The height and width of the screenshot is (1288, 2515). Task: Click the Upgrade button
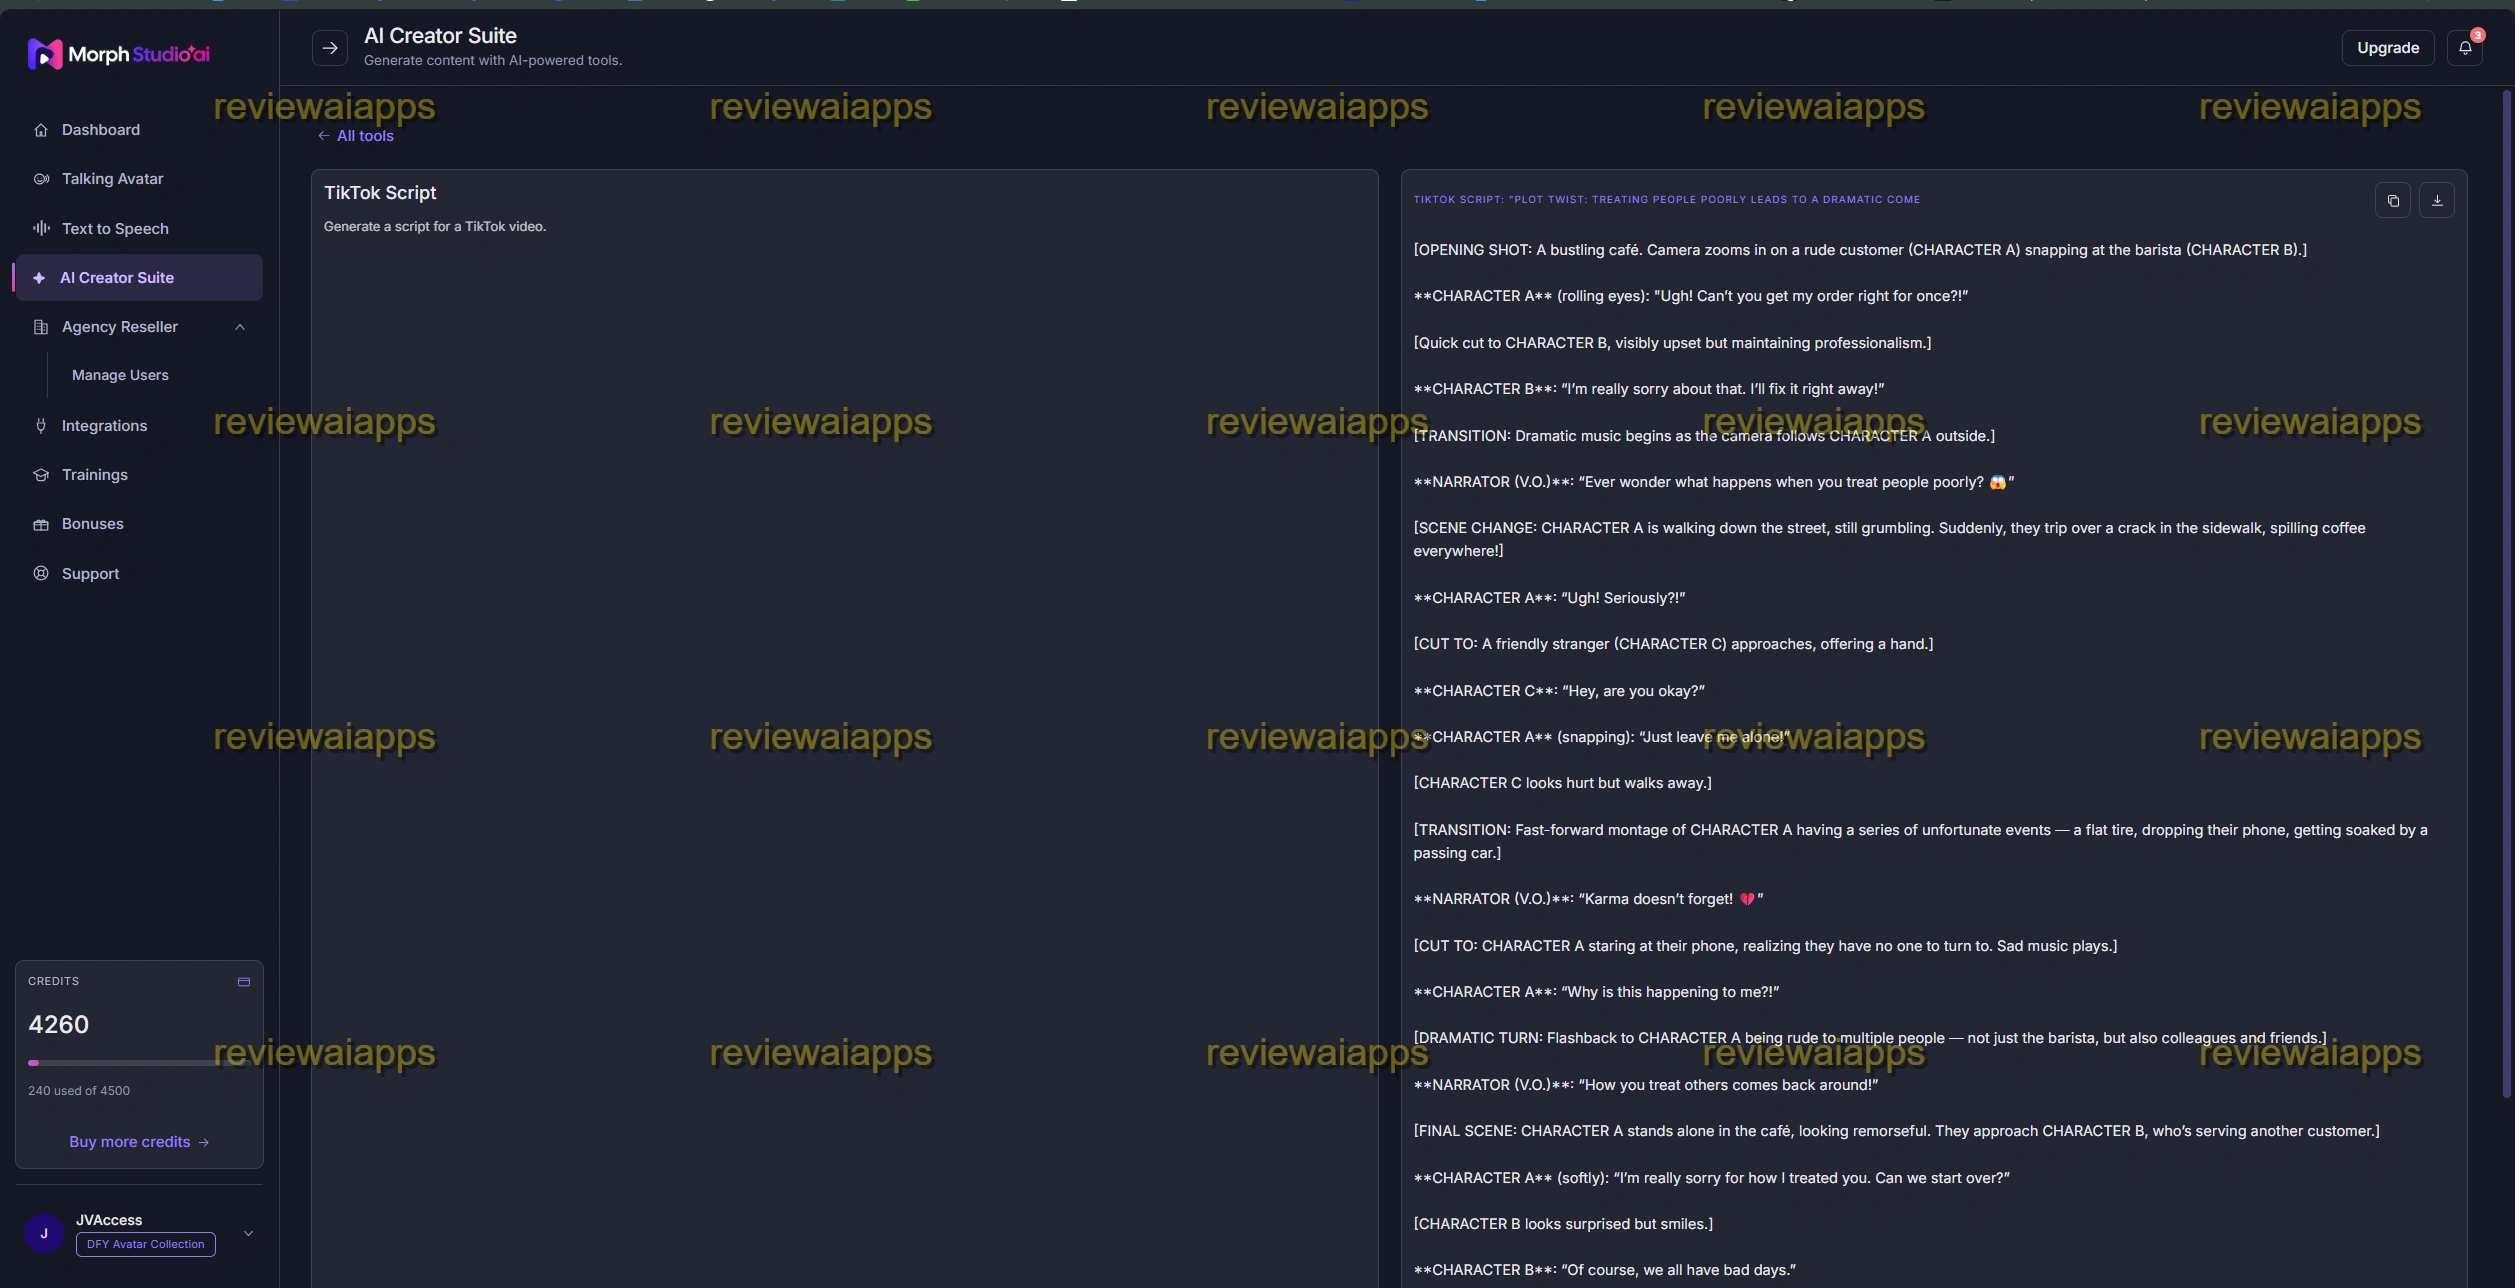click(2388, 48)
